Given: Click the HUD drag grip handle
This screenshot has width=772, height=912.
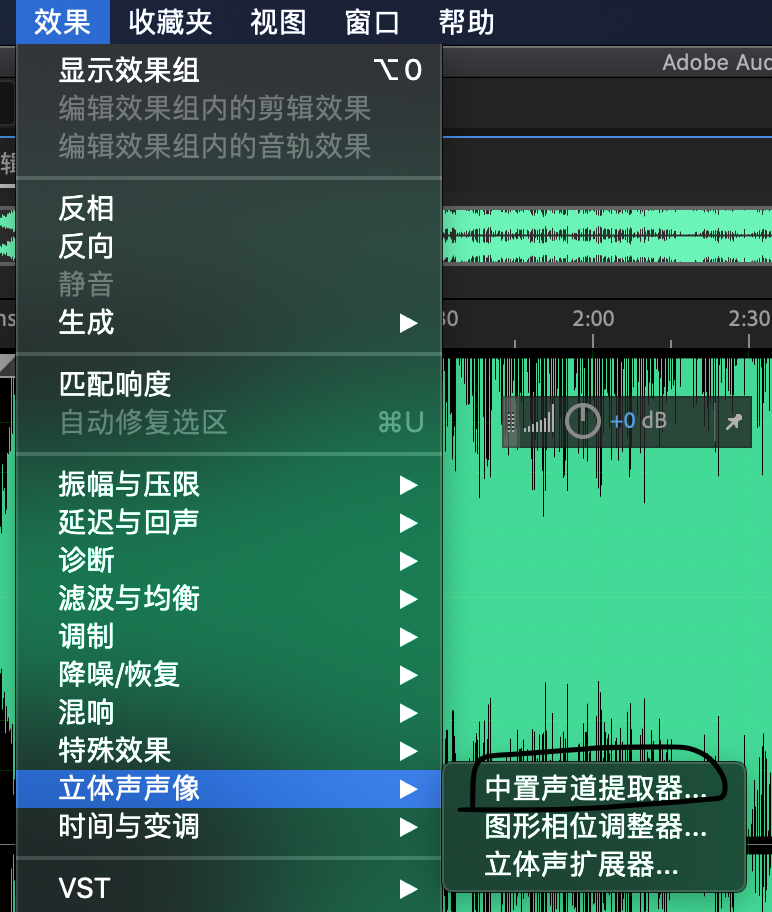Looking at the screenshot, I should [x=512, y=422].
